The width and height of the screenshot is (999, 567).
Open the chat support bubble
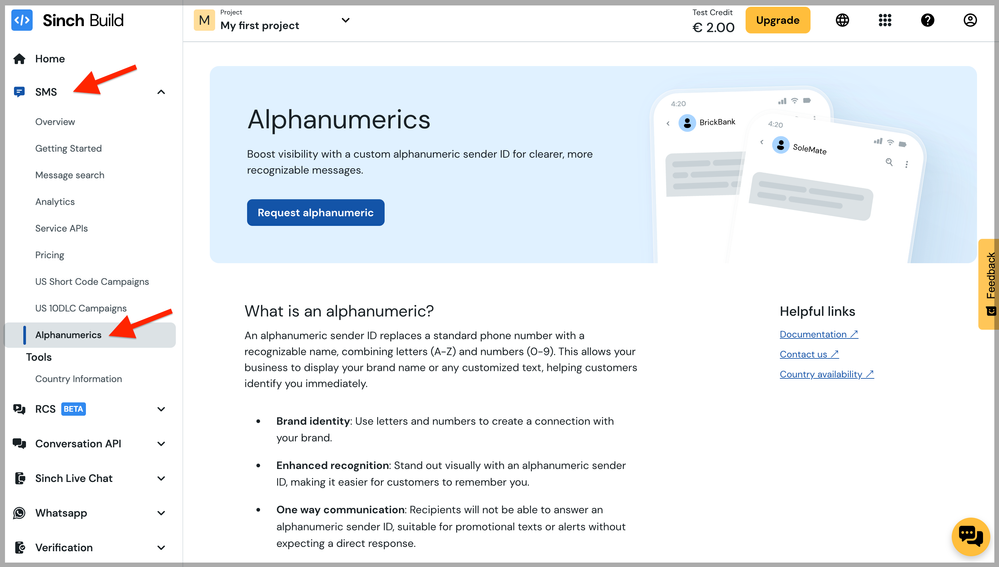[970, 536]
